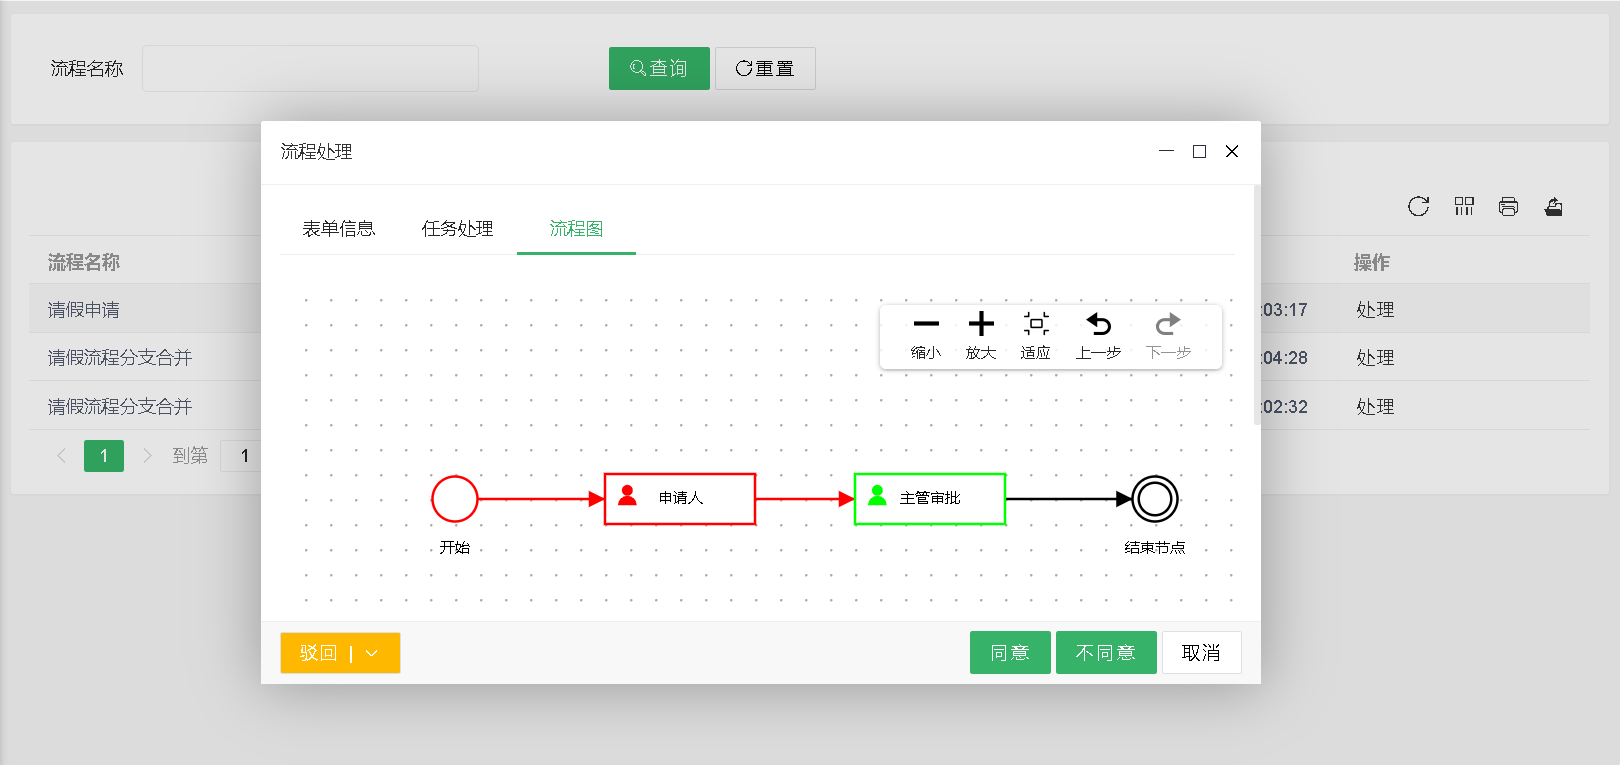Go to pagination page 1
Viewport: 1620px width, 765px height.
pos(104,456)
